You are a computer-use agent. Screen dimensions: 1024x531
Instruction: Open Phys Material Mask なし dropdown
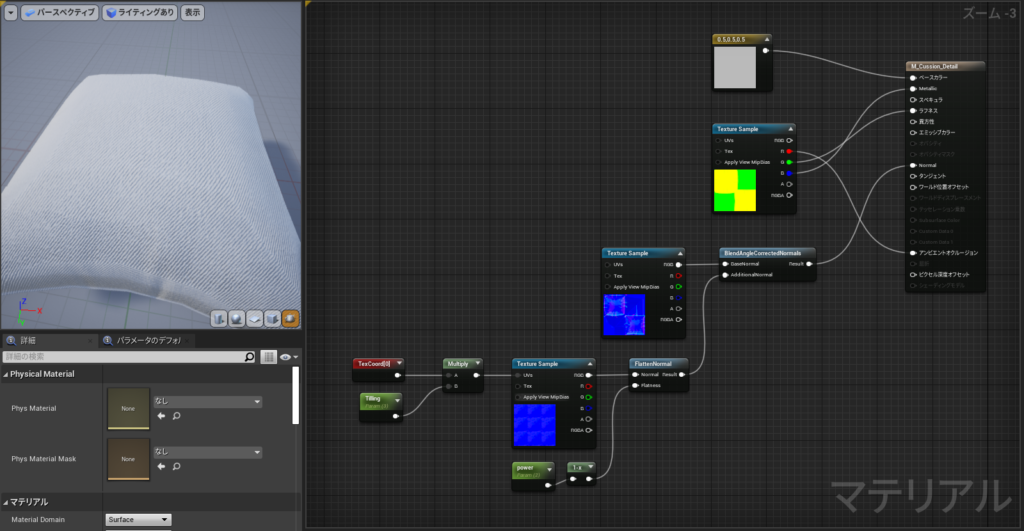tap(208, 452)
